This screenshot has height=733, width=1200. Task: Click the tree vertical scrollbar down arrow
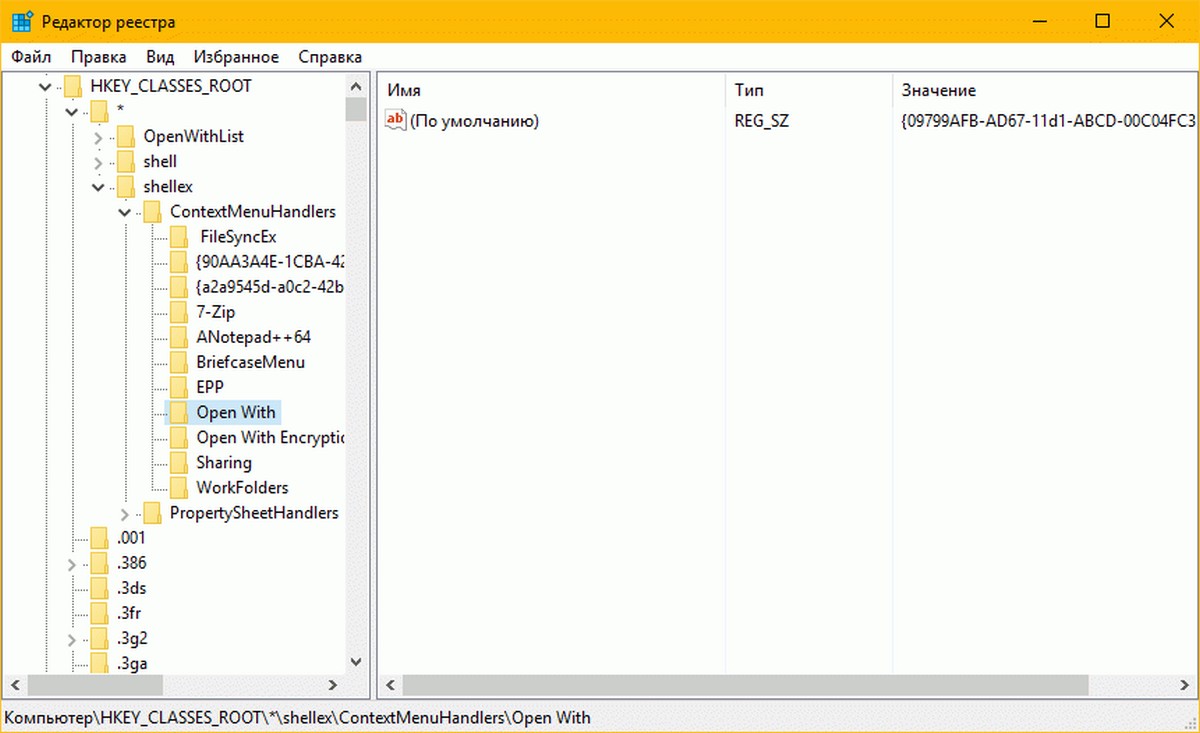(x=355, y=662)
